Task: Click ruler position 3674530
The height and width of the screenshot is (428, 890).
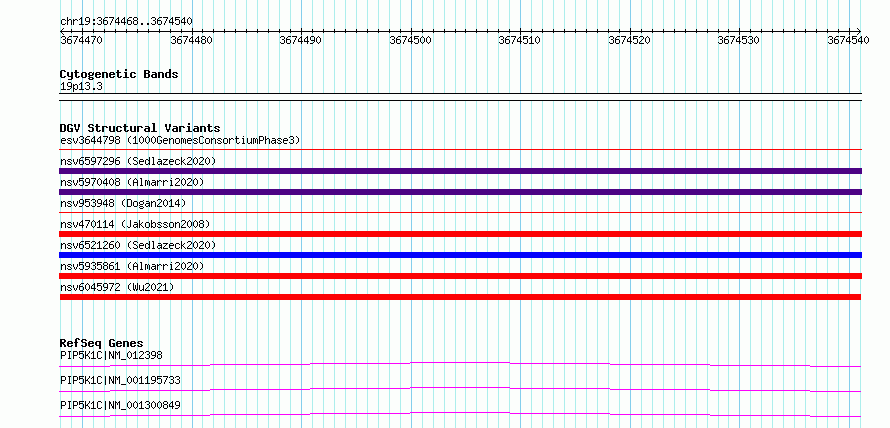Action: point(739,40)
